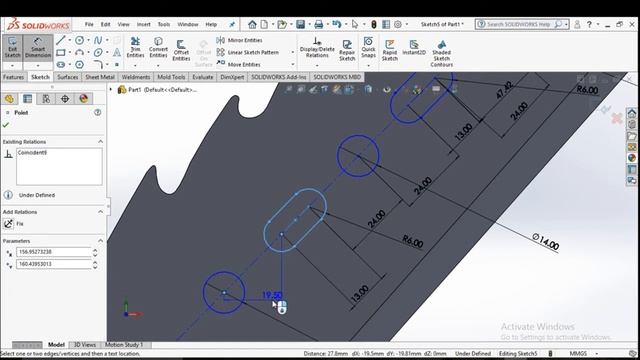Open dropdown arrow under Exit Sketch
This screenshot has height=360, width=640.
coord(13,65)
